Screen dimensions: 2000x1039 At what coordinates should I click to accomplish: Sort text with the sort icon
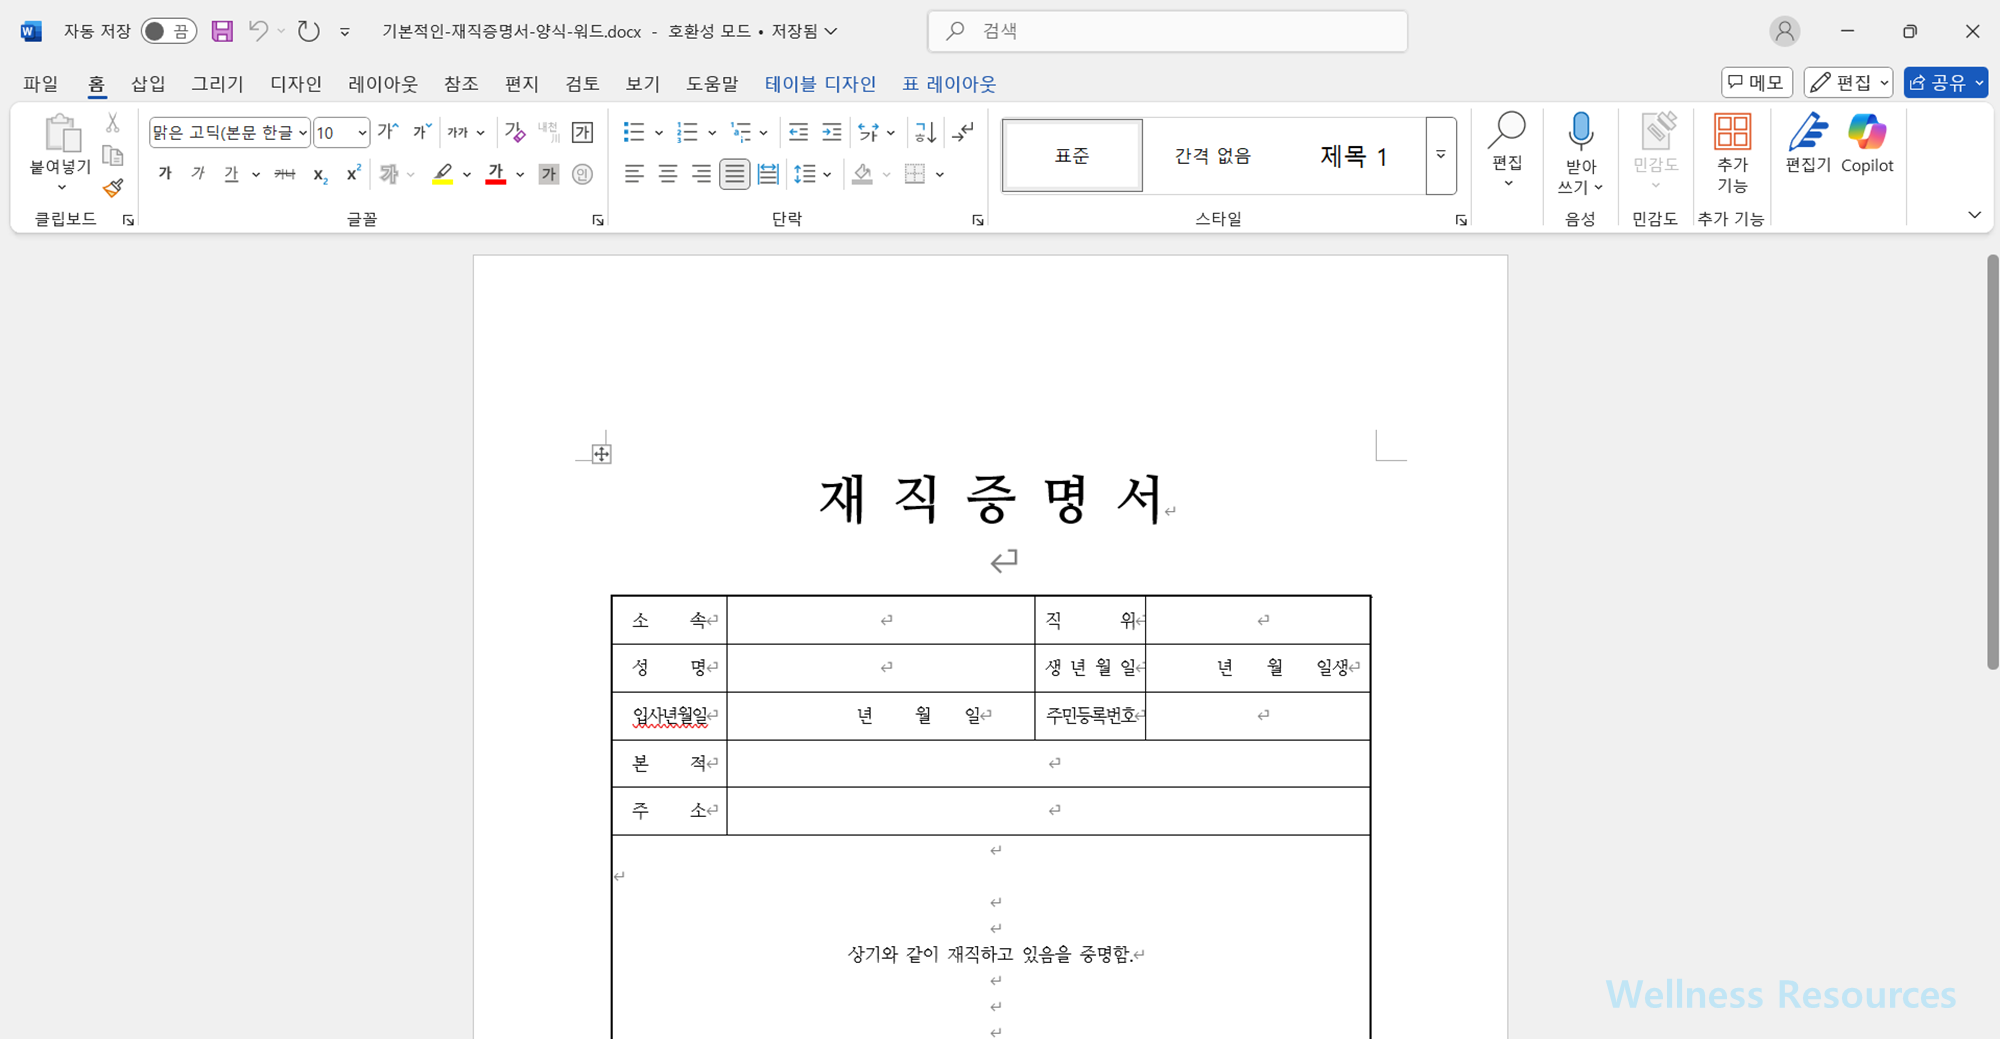pos(925,132)
